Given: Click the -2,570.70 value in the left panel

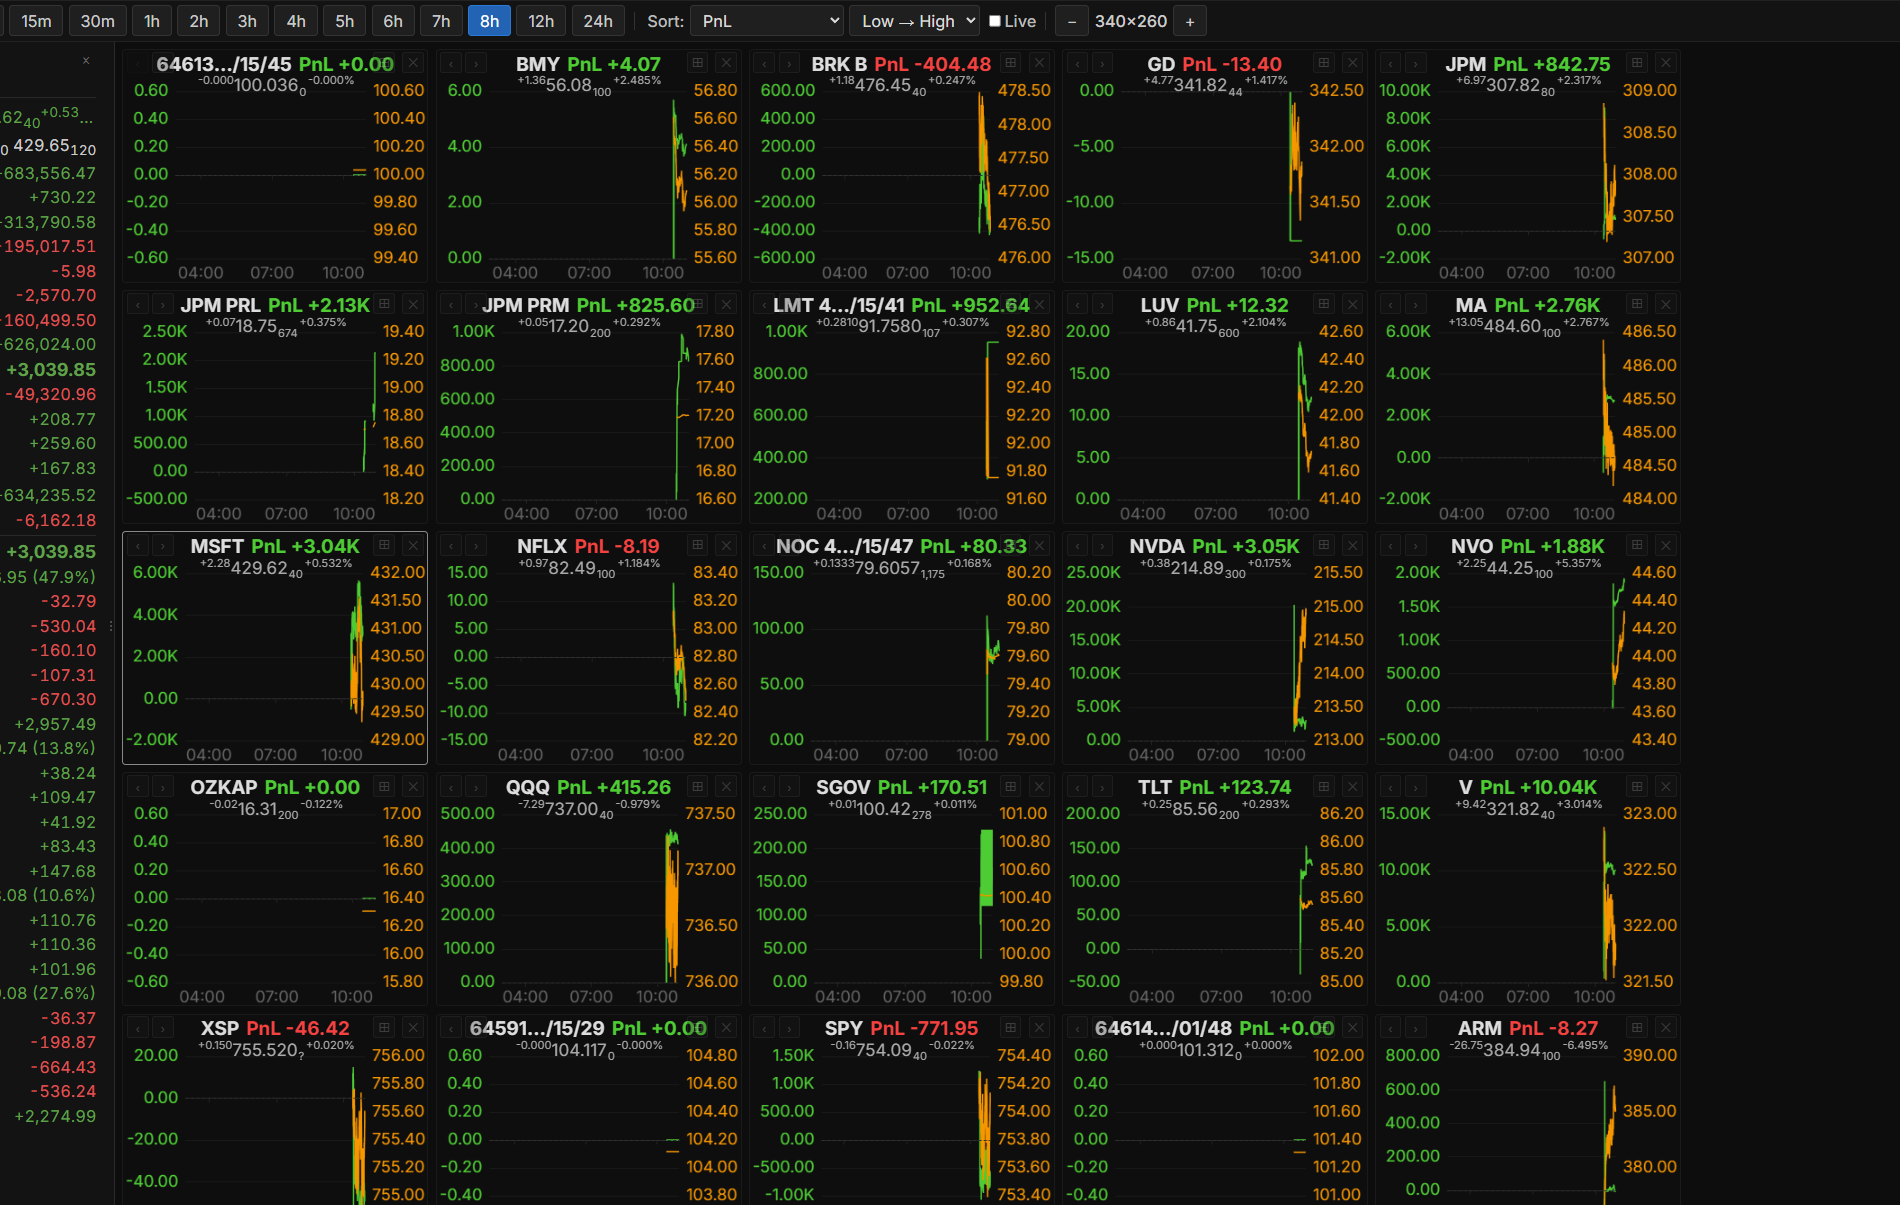Looking at the screenshot, I should click(56, 295).
